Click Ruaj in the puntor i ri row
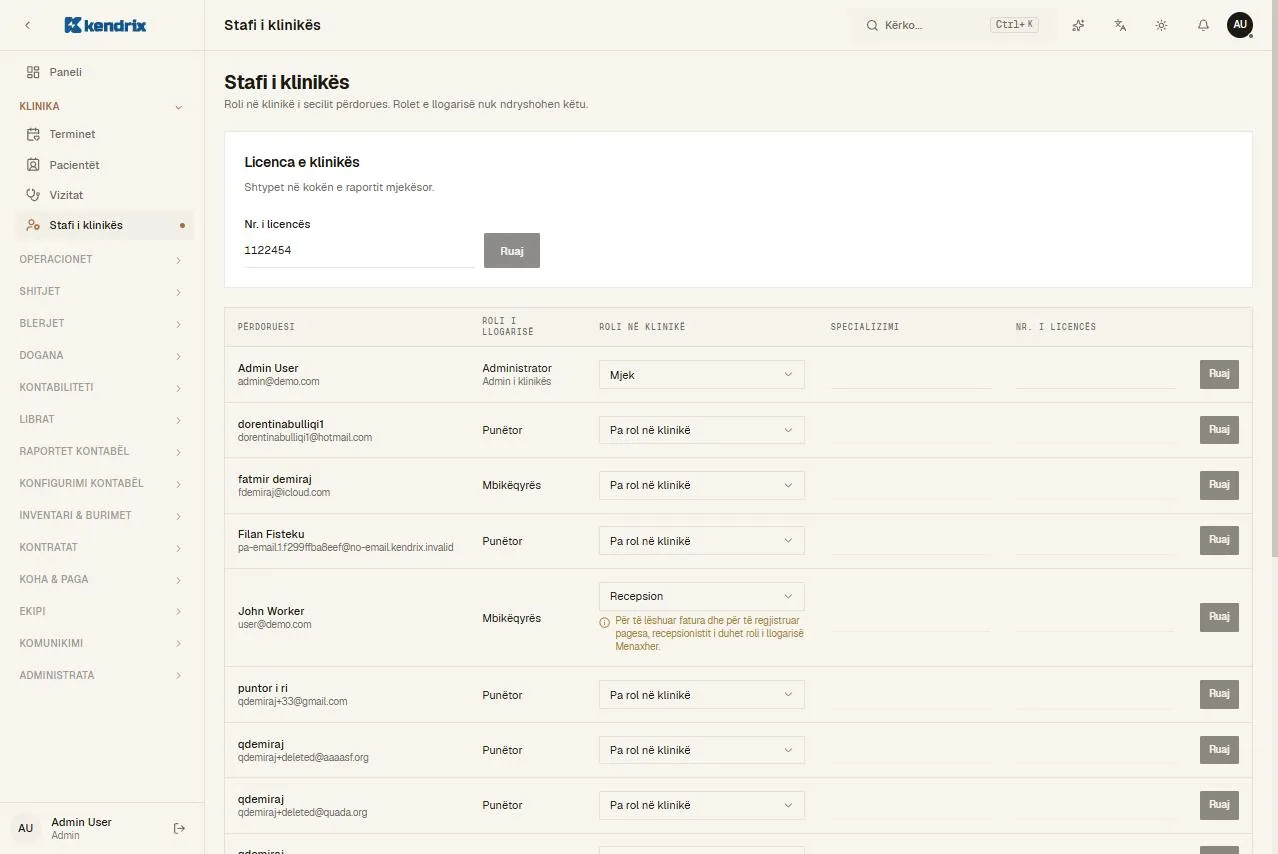 [1219, 694]
